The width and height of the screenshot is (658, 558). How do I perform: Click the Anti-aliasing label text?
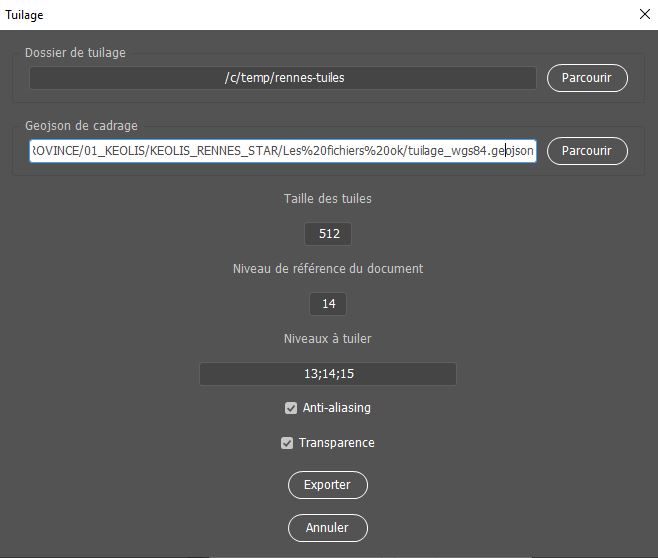[x=337, y=408]
